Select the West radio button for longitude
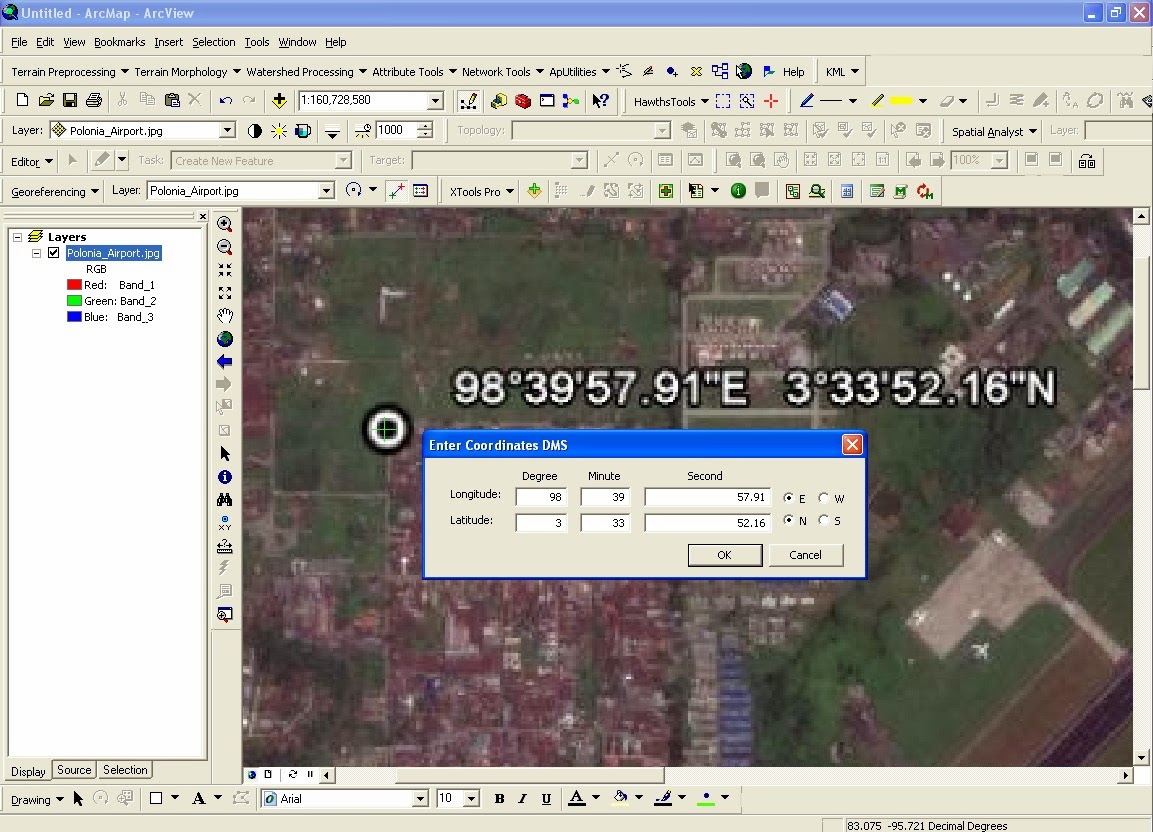This screenshot has width=1153, height=832. pyautogui.click(x=826, y=498)
